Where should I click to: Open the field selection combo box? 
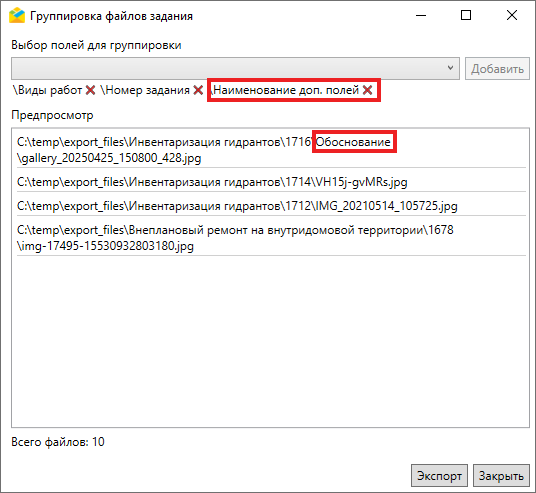click(235, 68)
